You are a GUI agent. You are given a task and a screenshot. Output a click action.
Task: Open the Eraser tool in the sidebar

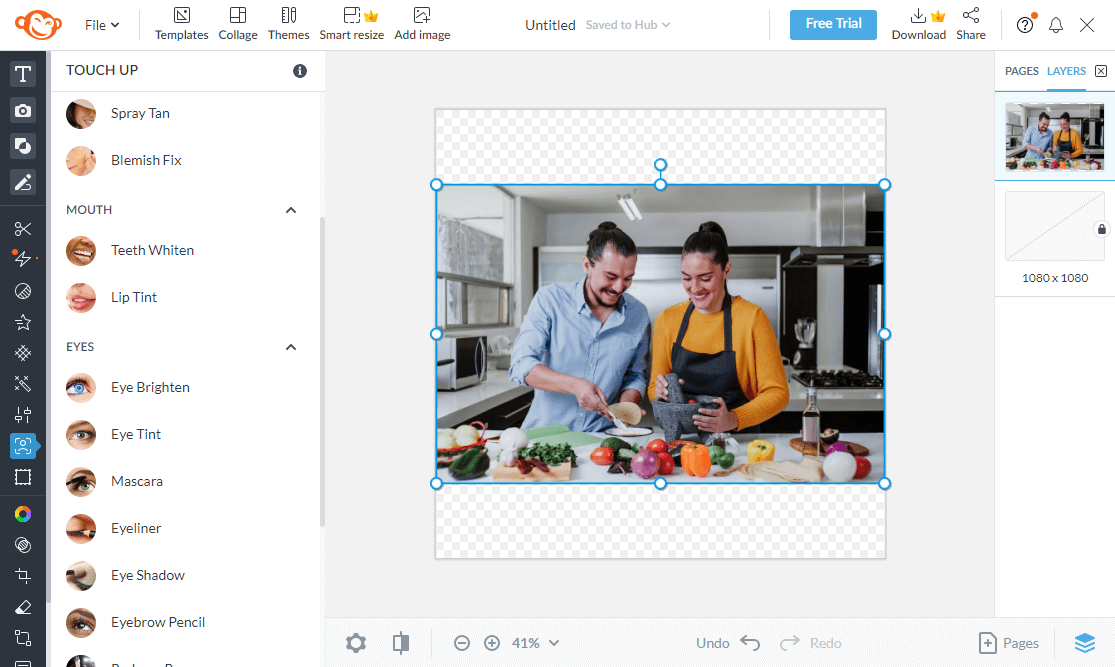pyautogui.click(x=22, y=607)
